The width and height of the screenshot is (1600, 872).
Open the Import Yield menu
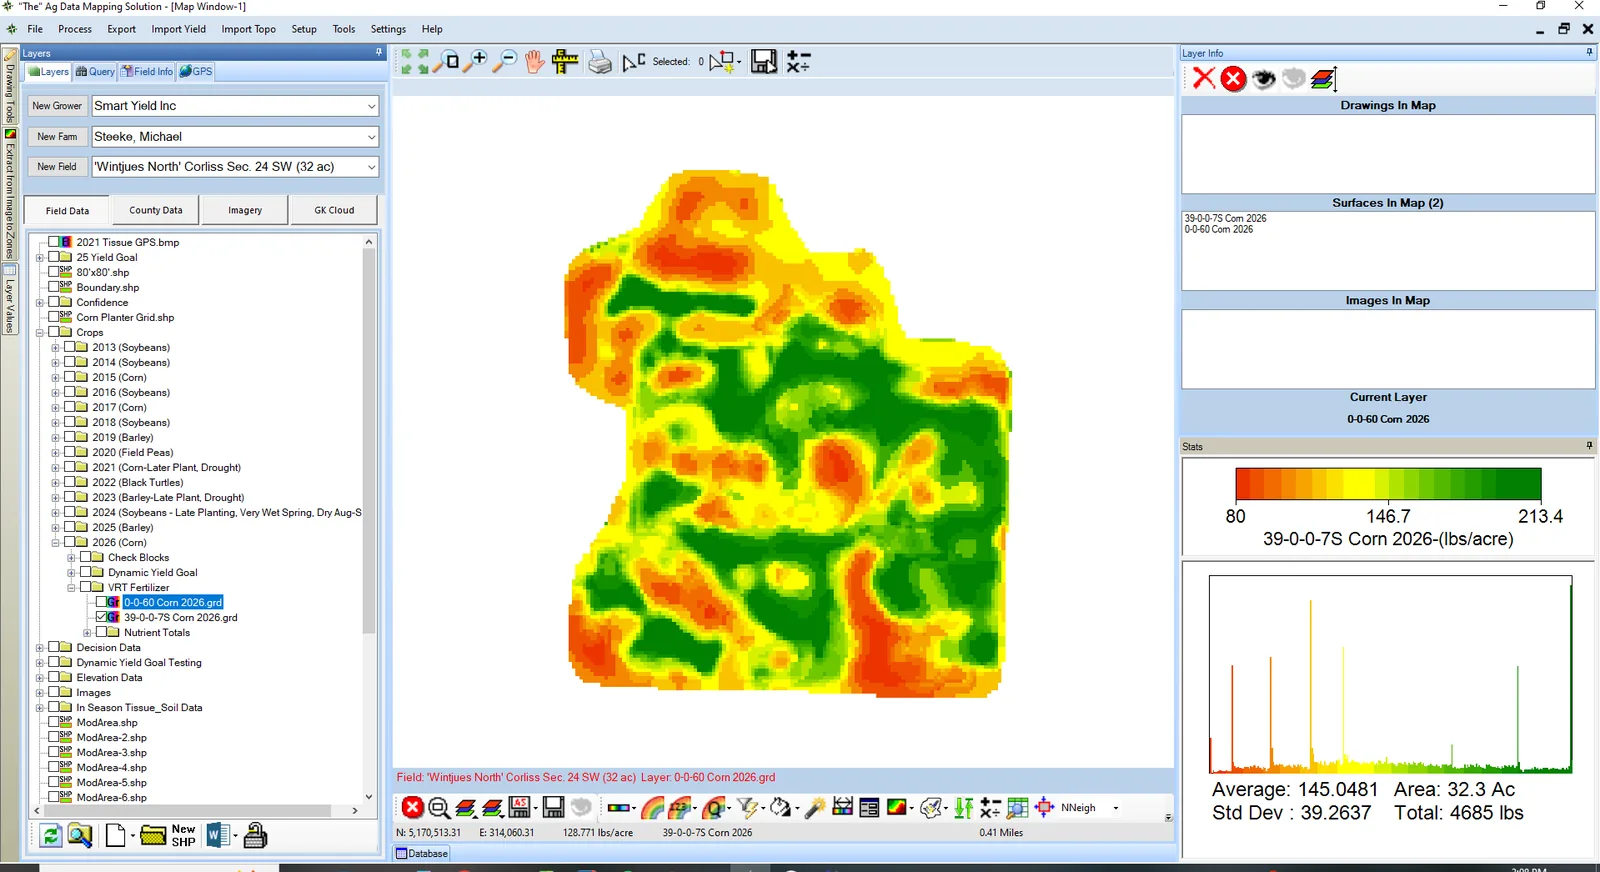pyautogui.click(x=179, y=29)
